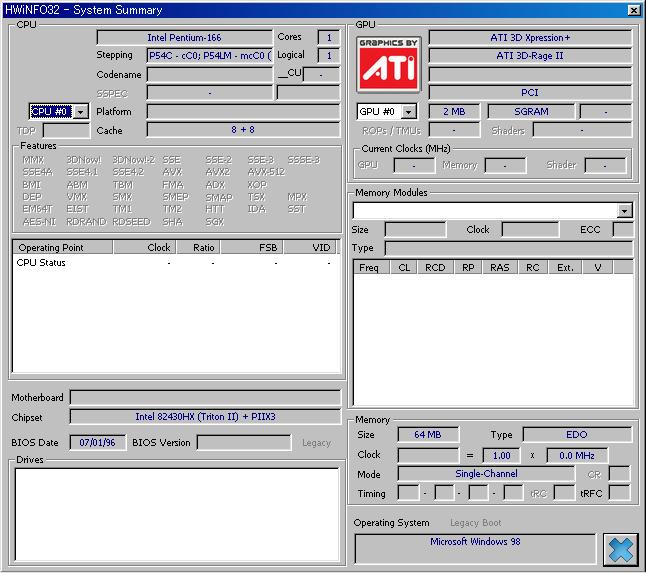Viewport: 646px width, 573px height.
Task: Click the Ext. column header
Action: pyautogui.click(x=565, y=267)
